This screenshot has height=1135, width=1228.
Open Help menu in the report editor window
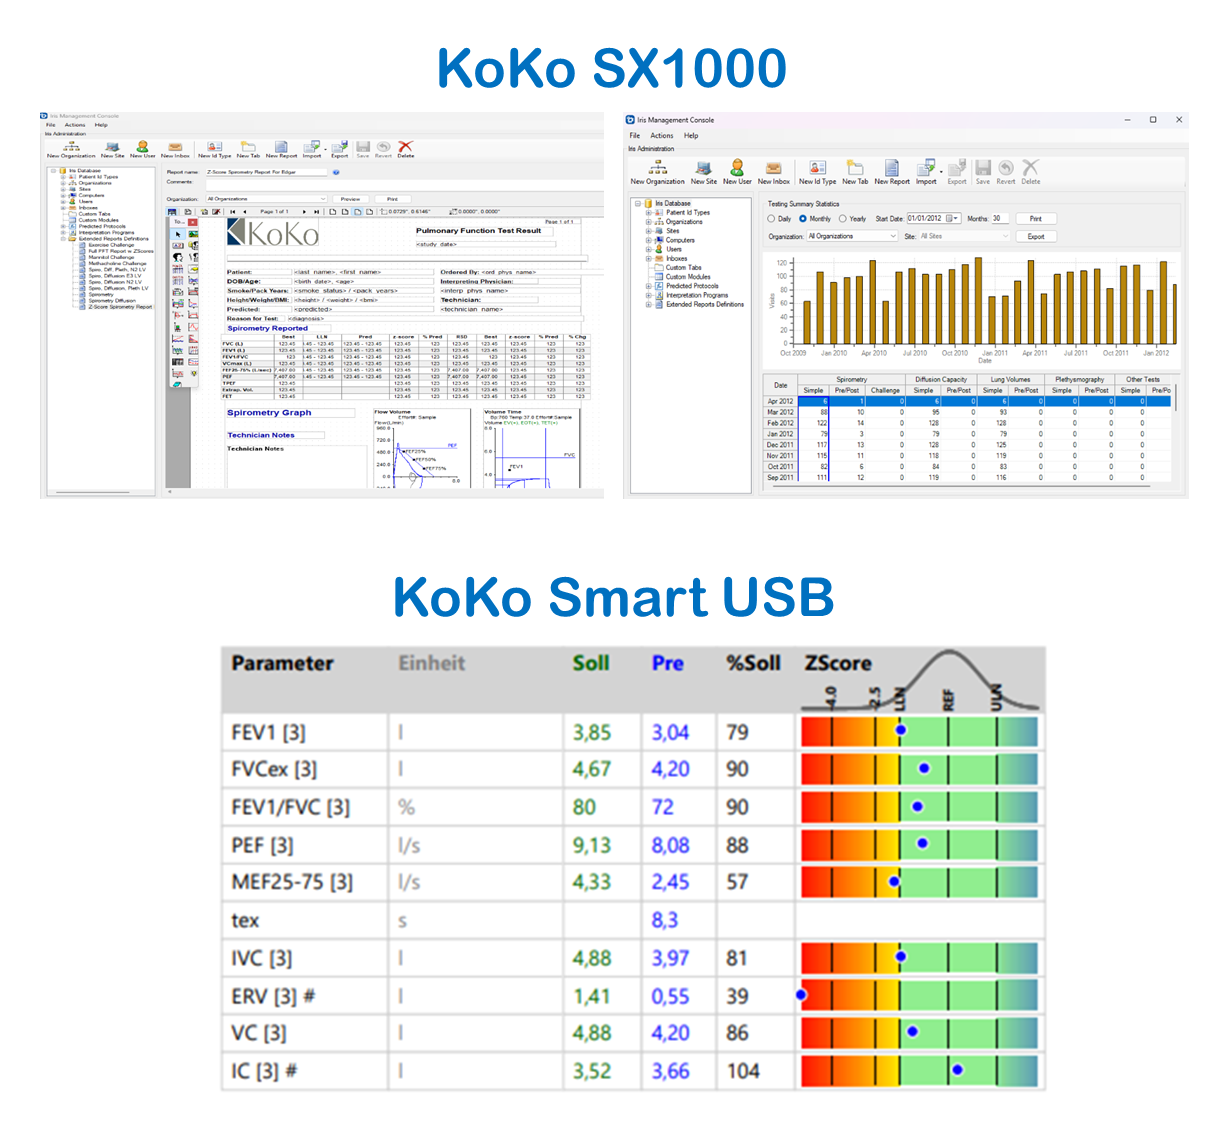(101, 125)
